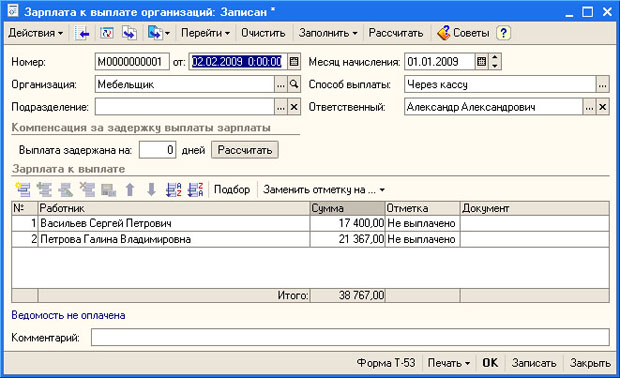Open the Действия menu

(x=35, y=33)
